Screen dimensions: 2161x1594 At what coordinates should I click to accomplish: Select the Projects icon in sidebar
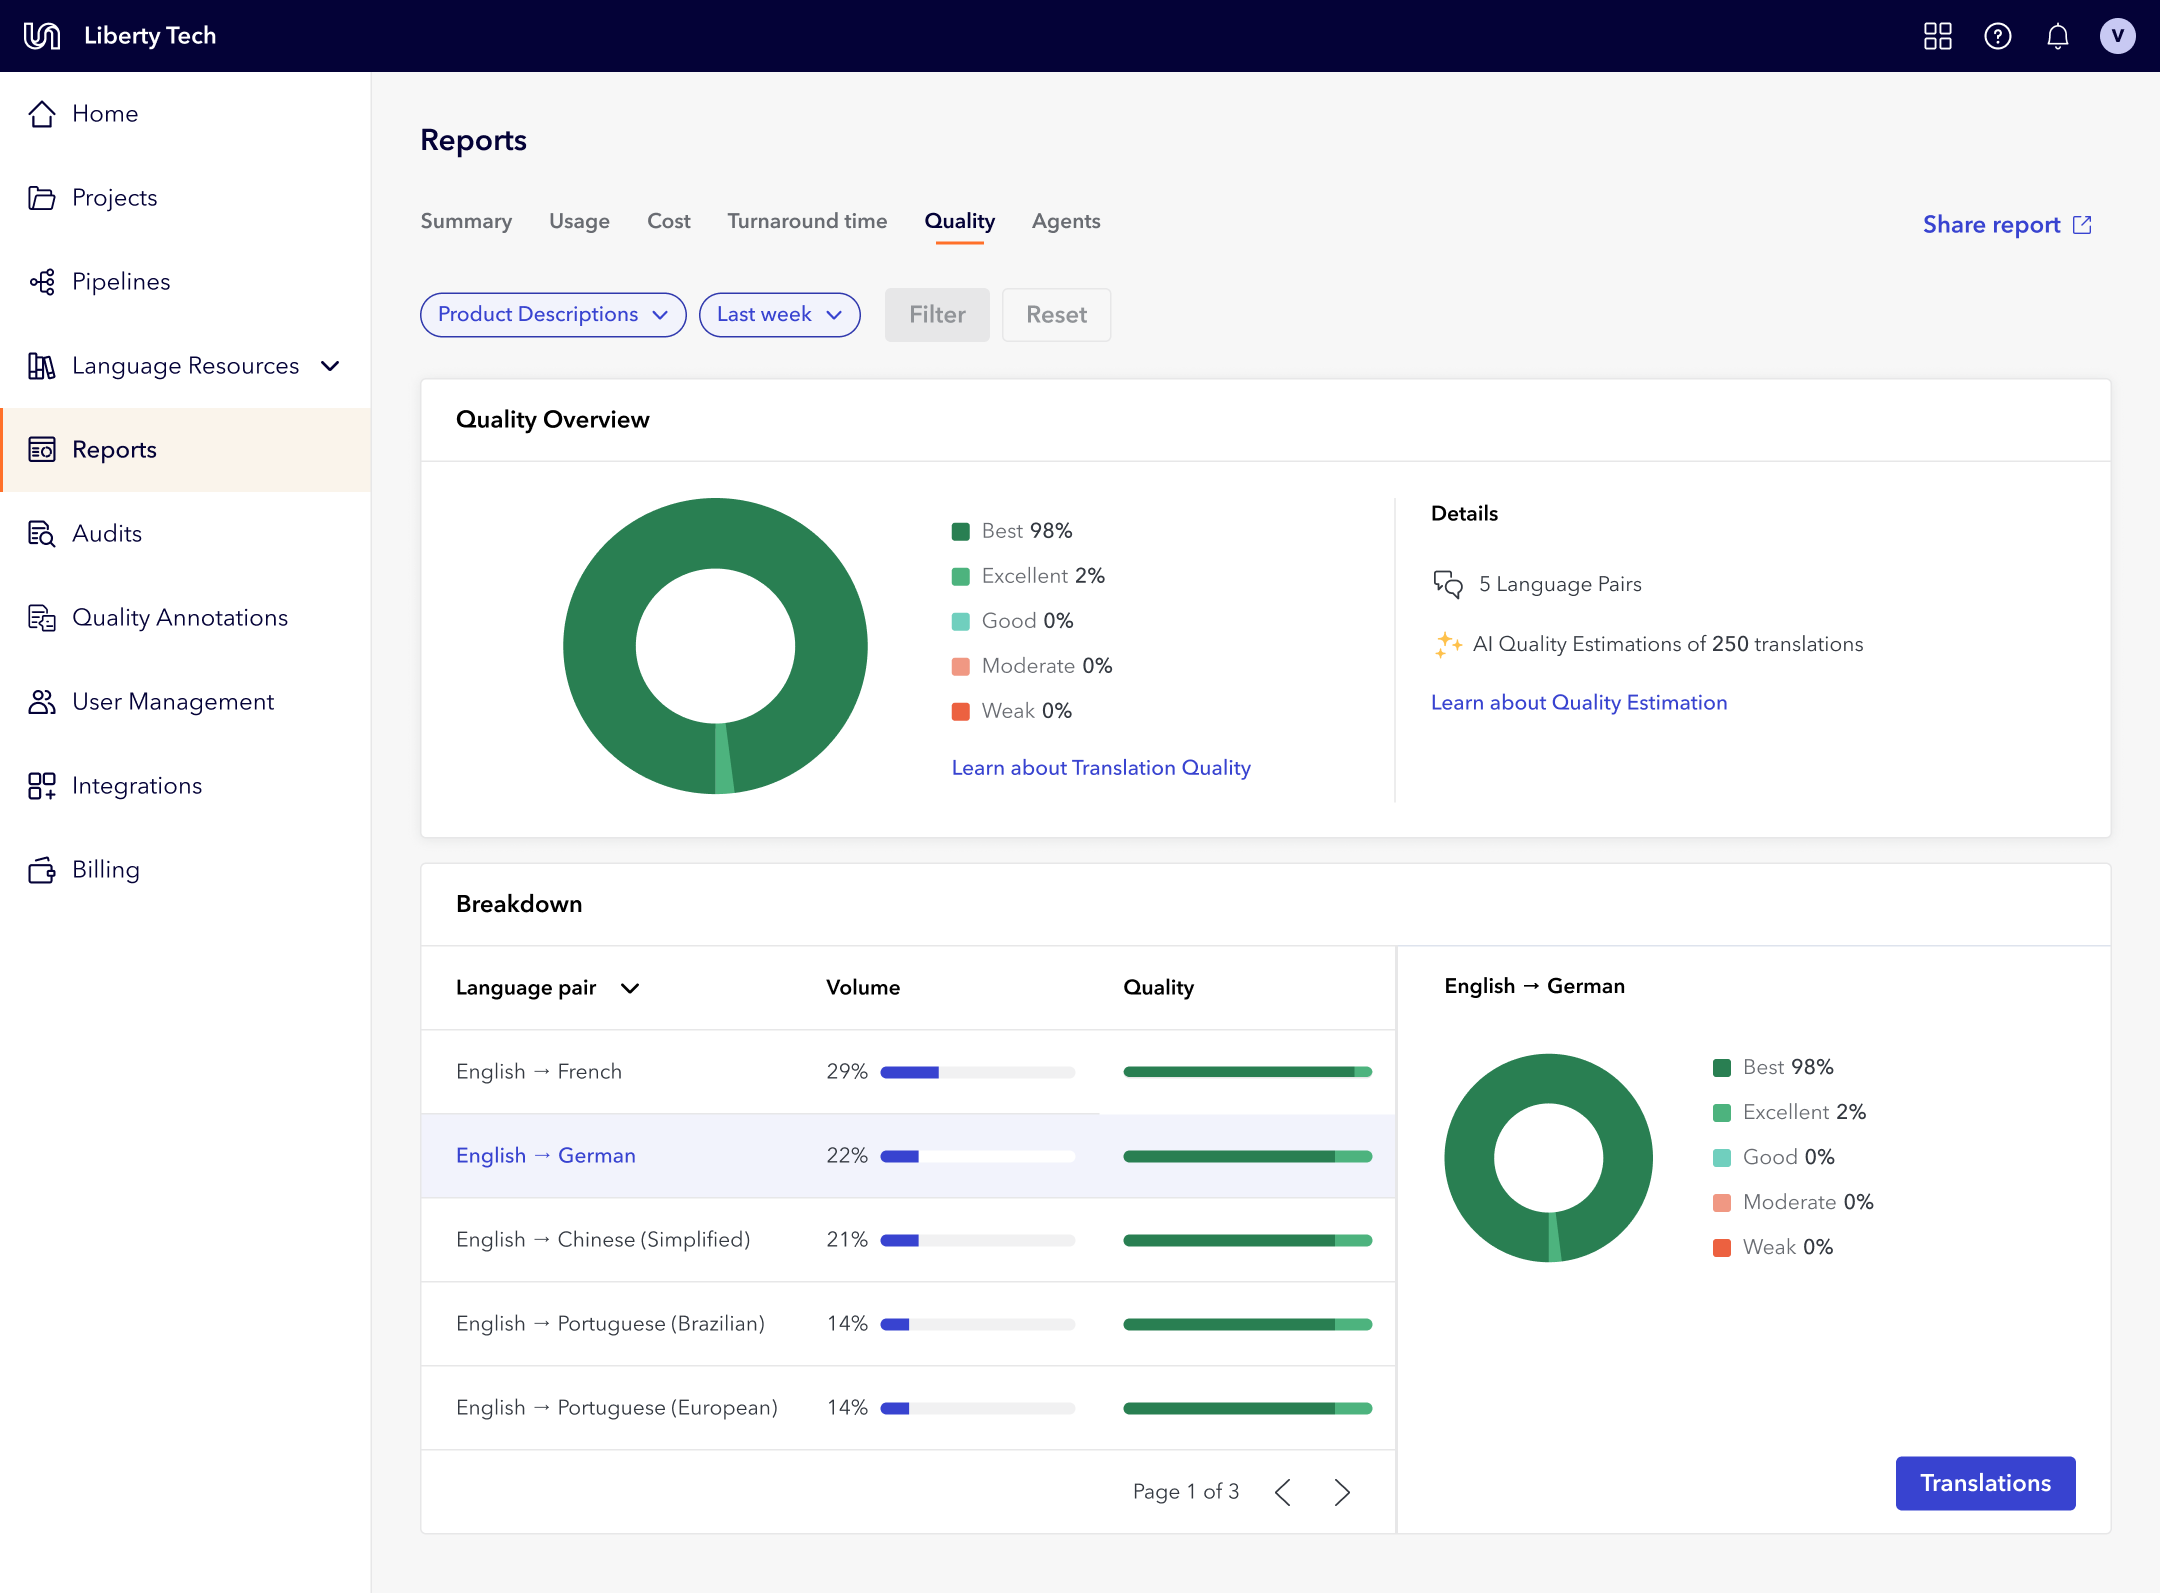click(42, 197)
